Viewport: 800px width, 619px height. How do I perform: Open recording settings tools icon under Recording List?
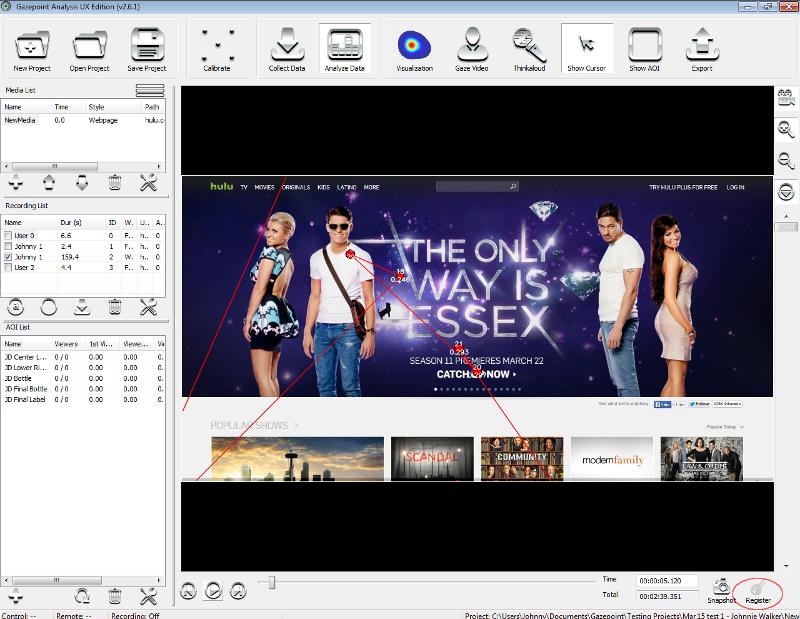(148, 307)
